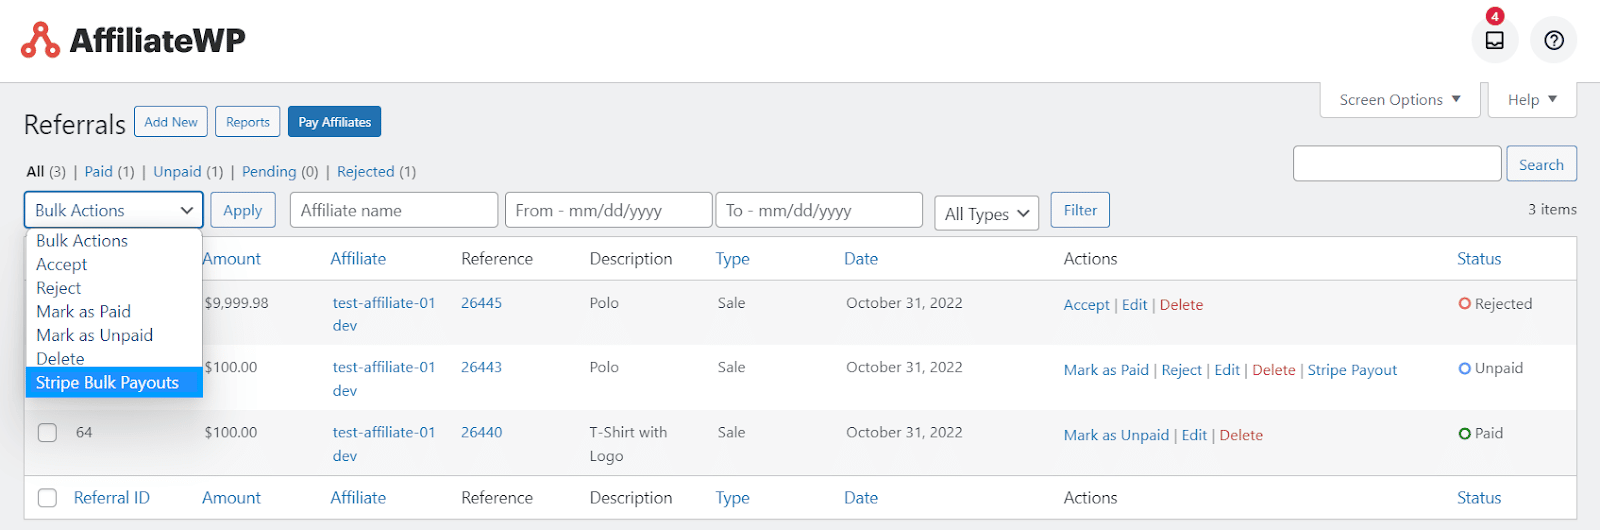This screenshot has height=530, width=1600.
Task: Filter by Unpaid referrals
Action: 177,172
